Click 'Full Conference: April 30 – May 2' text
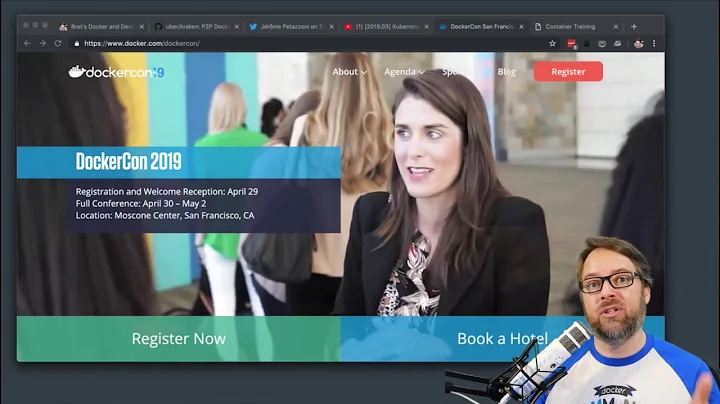The image size is (720, 404). point(141,203)
